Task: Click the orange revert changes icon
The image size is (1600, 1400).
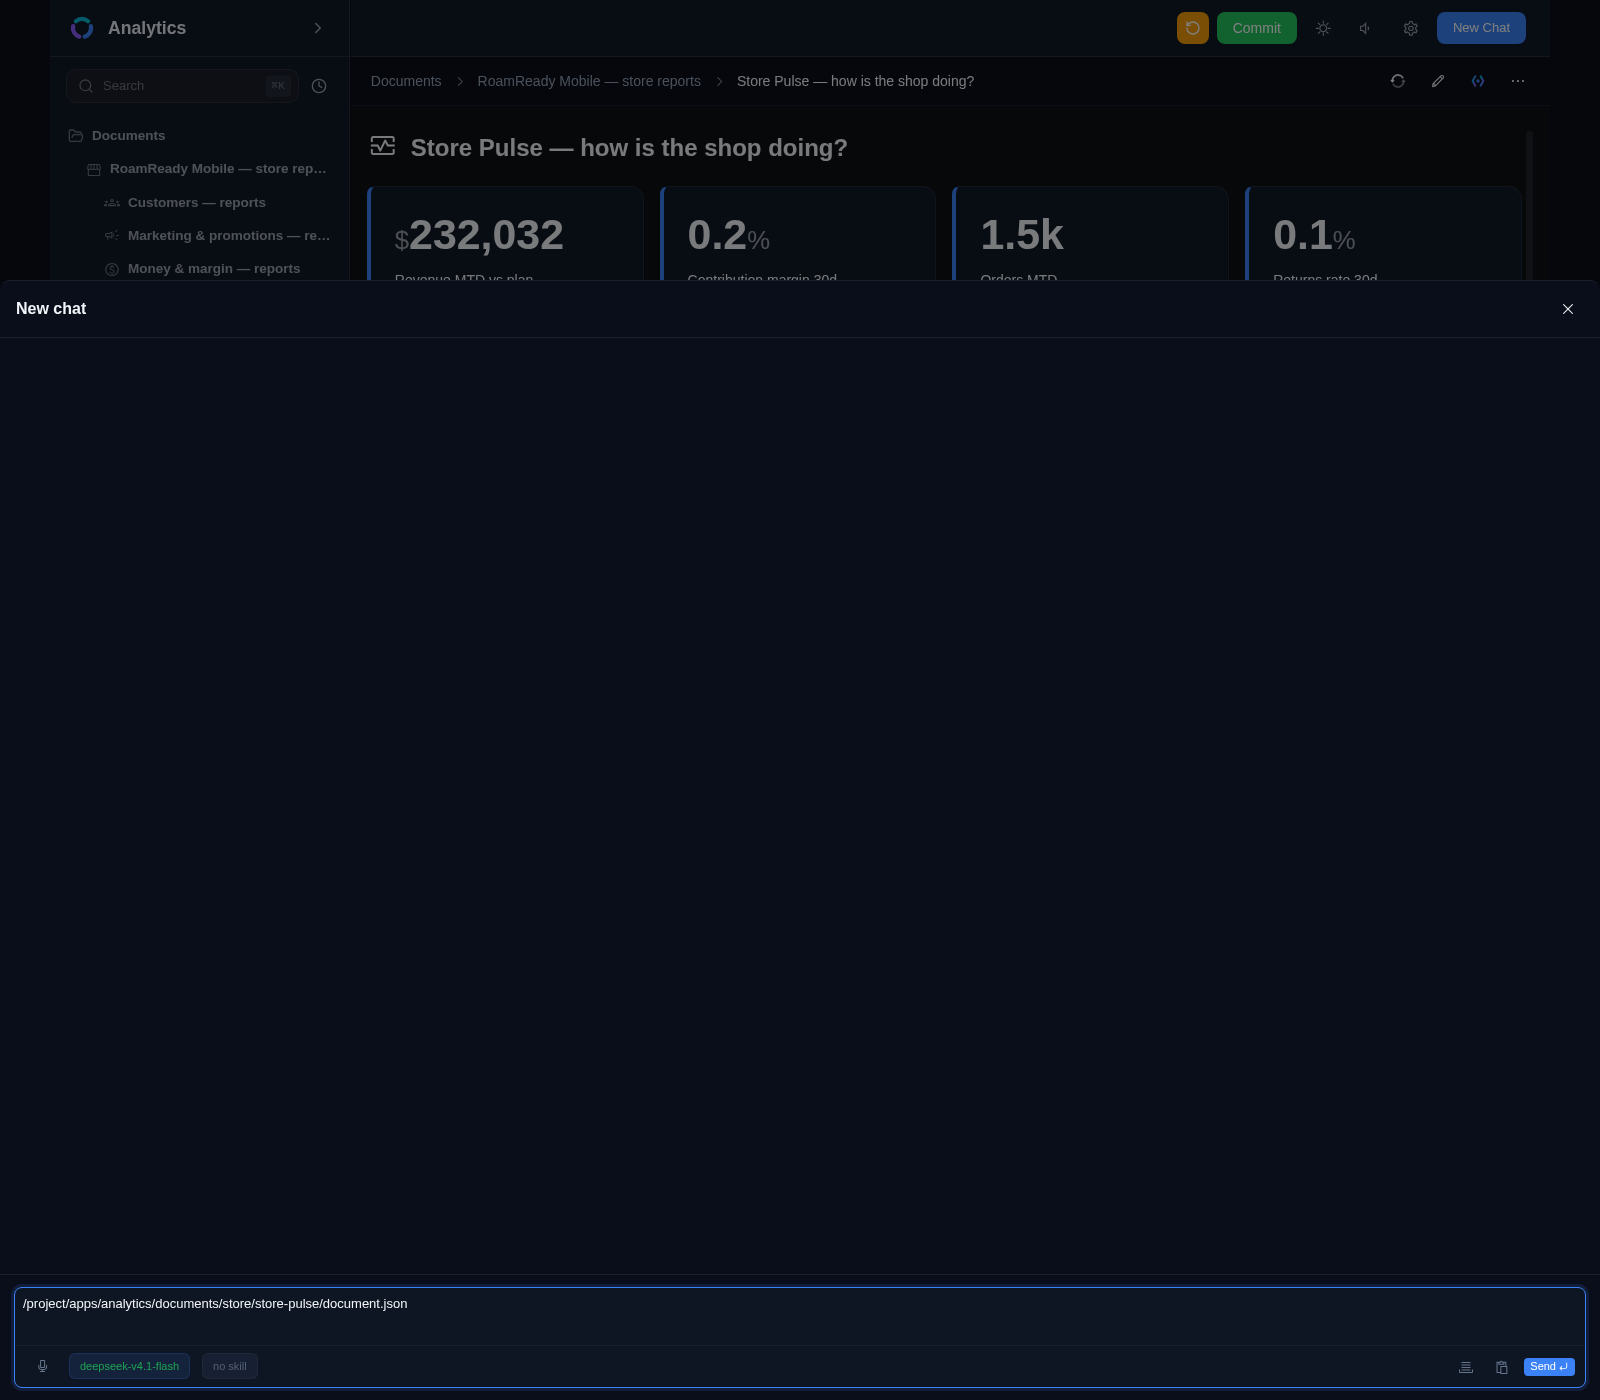Action: click(1193, 28)
